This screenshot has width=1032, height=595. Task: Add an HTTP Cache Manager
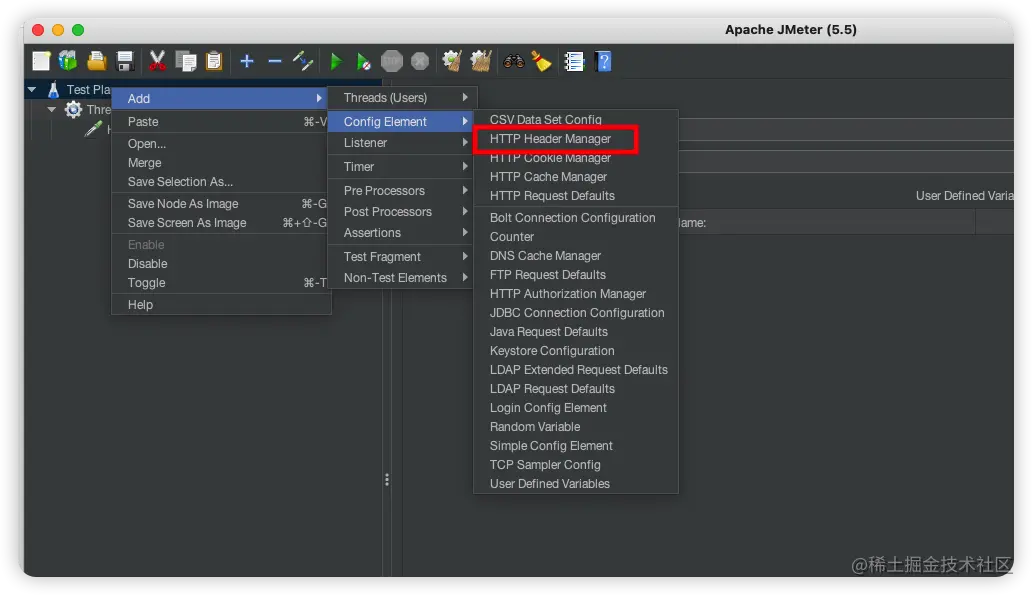coord(575,177)
